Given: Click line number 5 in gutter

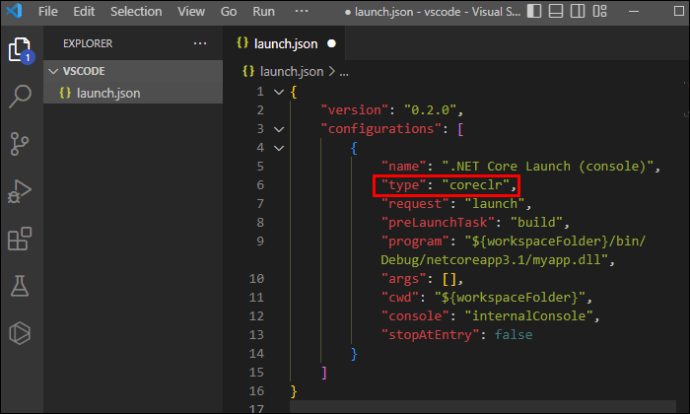Looking at the screenshot, I should coord(260,166).
